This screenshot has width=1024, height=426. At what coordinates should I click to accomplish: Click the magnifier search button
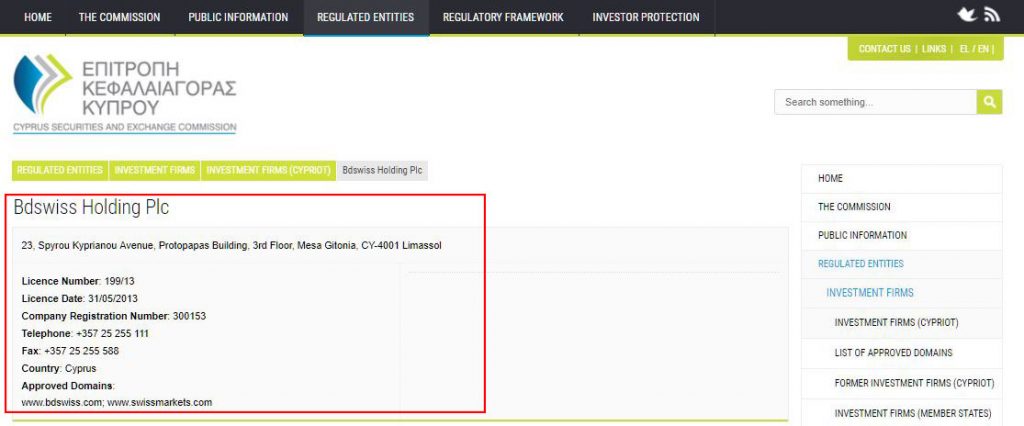(989, 102)
